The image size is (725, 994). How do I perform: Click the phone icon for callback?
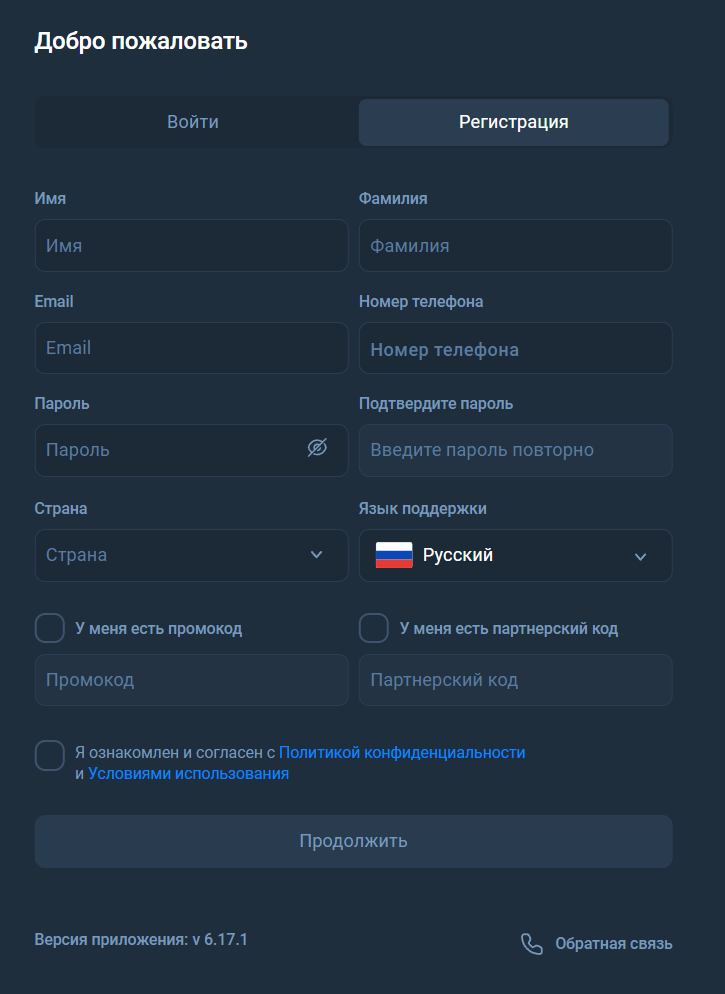(x=532, y=944)
